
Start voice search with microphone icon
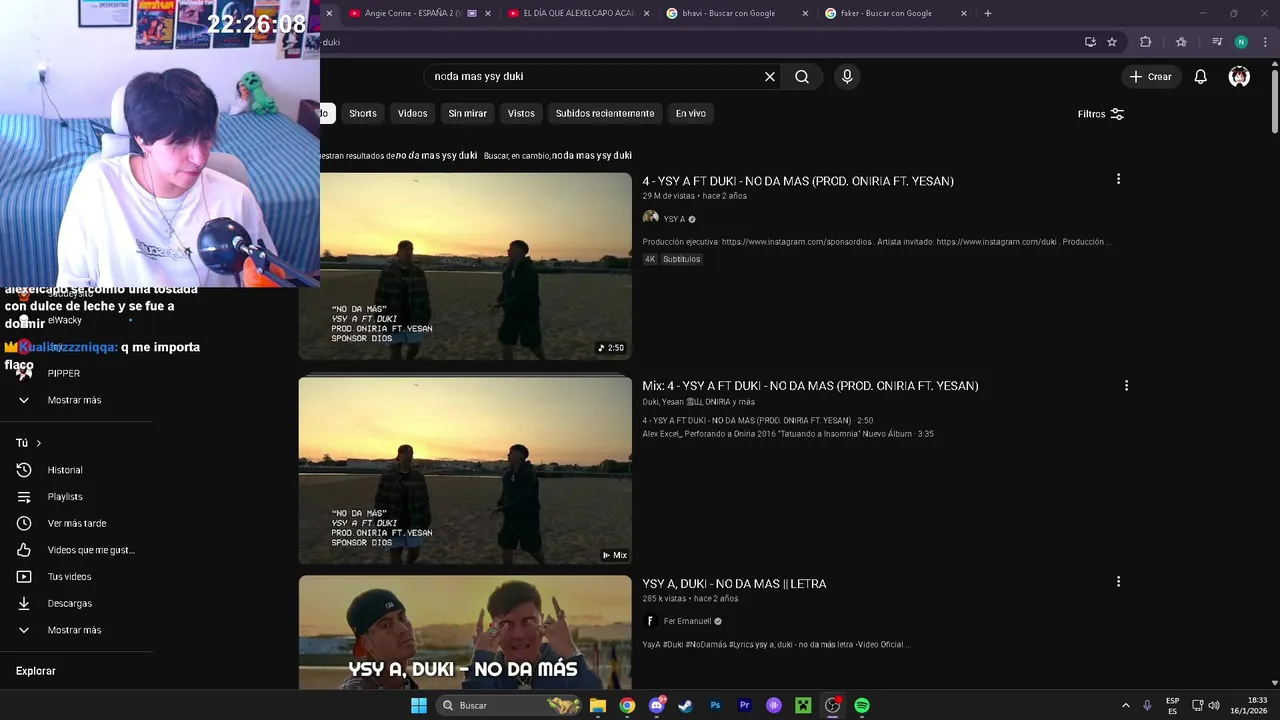coord(847,77)
